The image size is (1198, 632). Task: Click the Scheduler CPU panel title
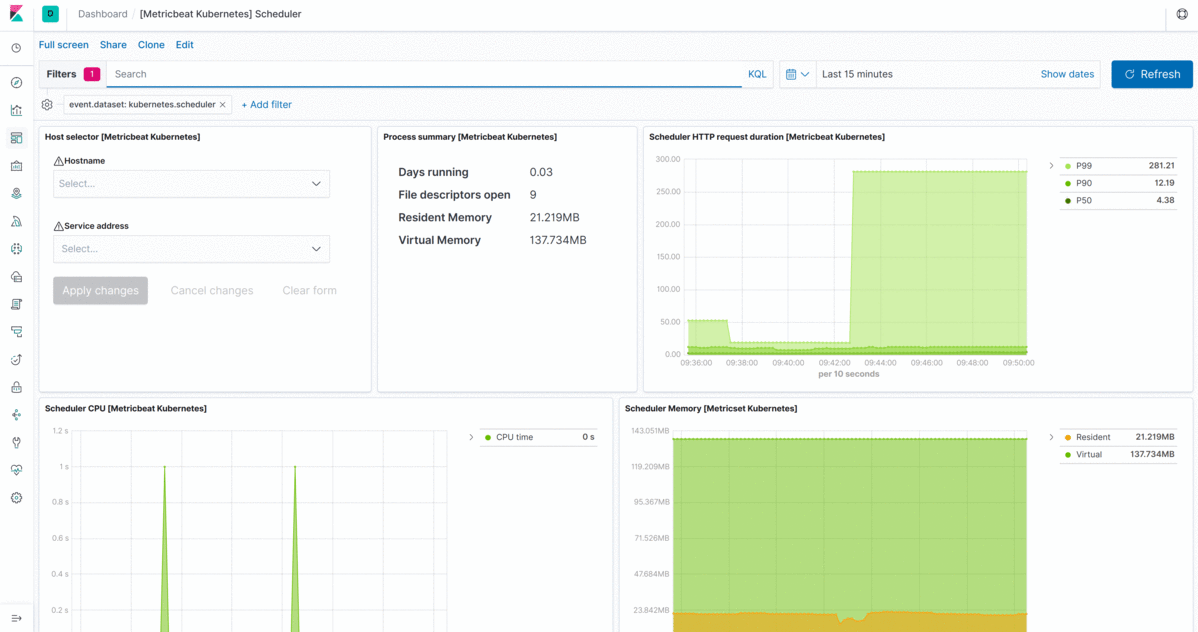pyautogui.click(x=125, y=408)
